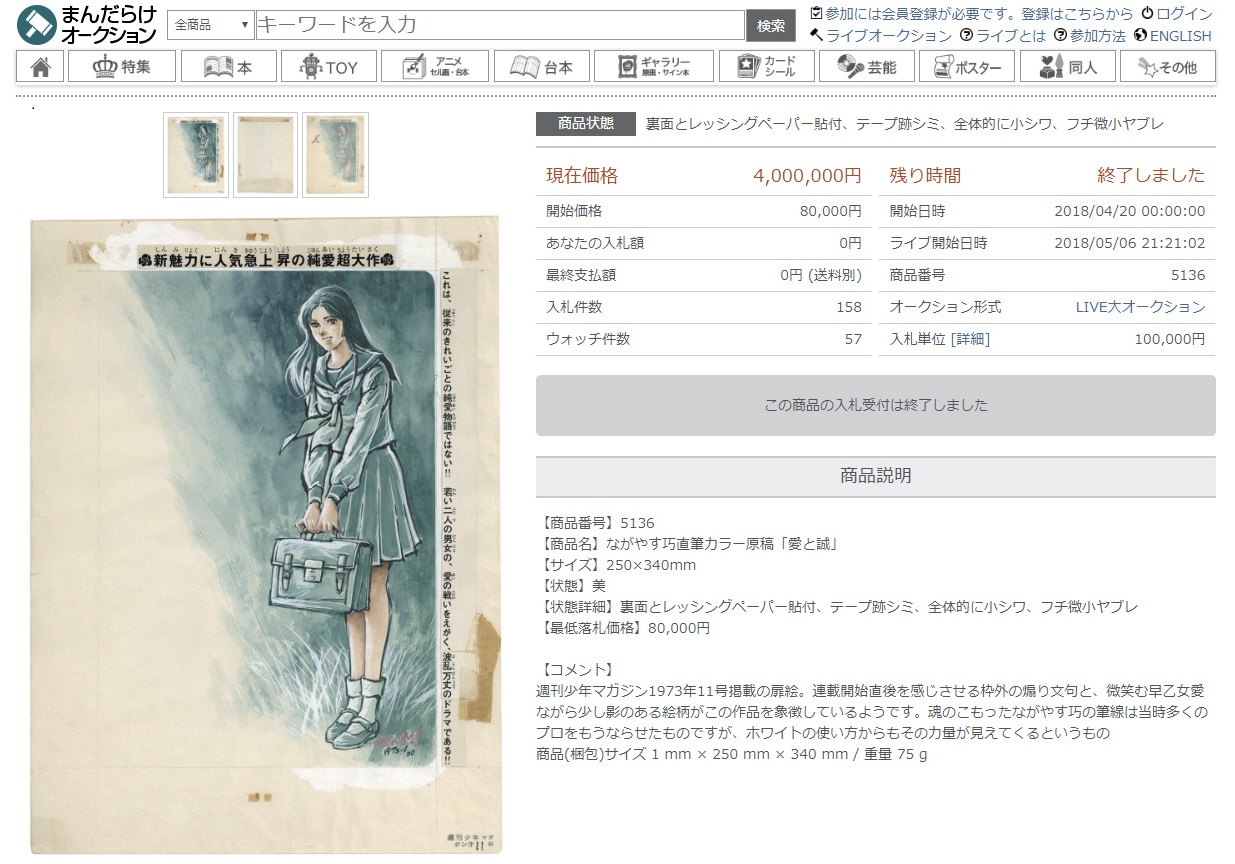Enlarge the main manga illustration image
The height and width of the screenshot is (864, 1235).
[266, 536]
